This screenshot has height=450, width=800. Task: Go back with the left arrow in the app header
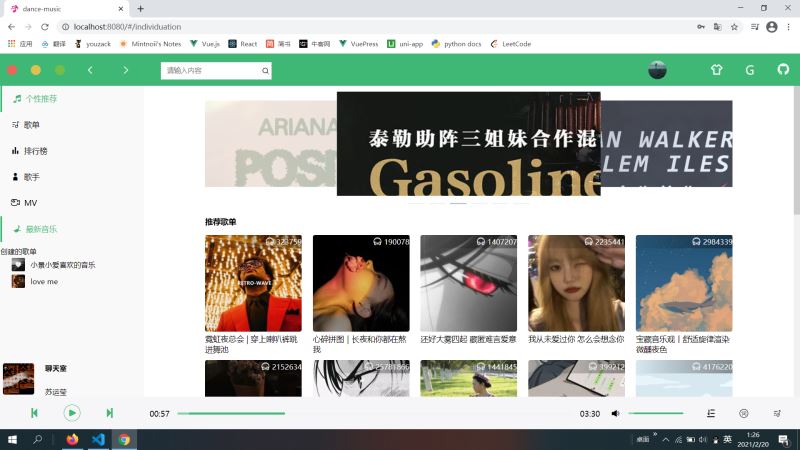(90, 70)
